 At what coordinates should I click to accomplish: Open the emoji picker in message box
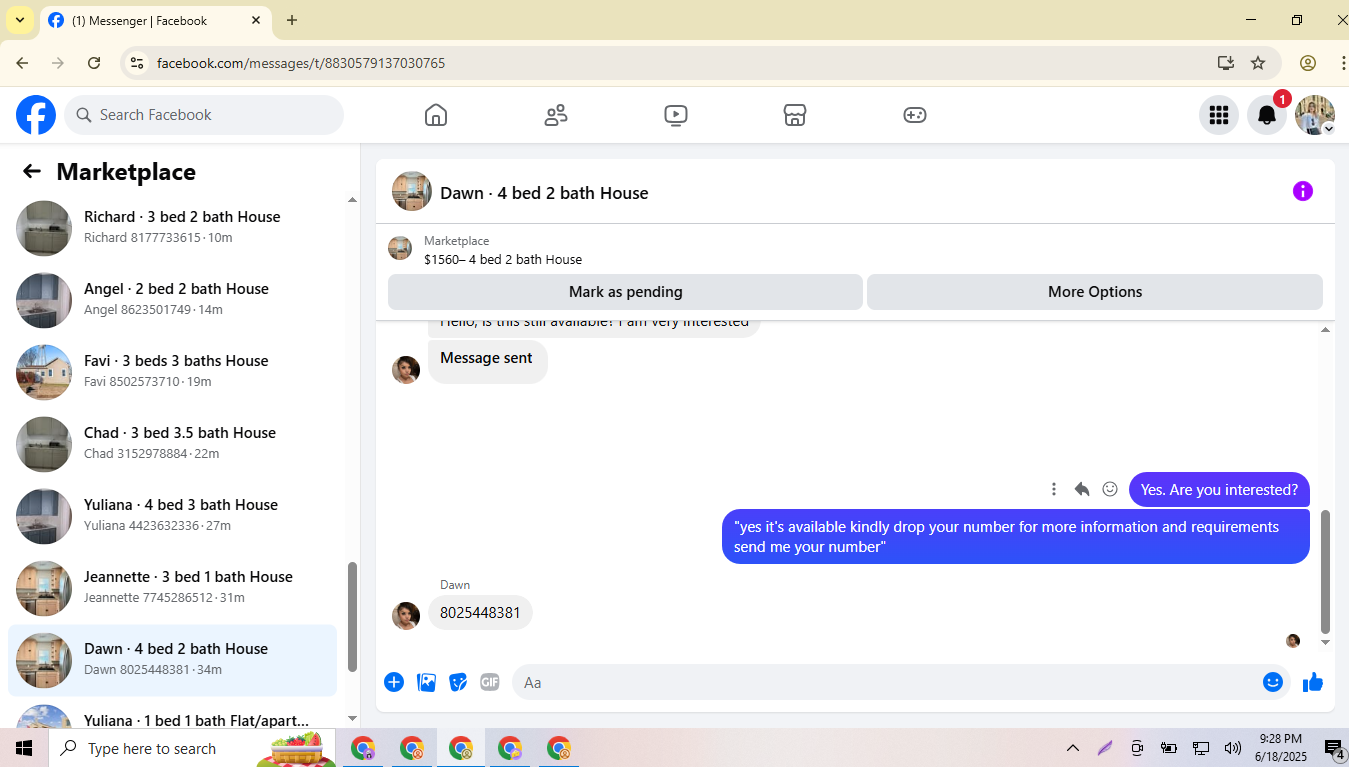pos(1273,682)
